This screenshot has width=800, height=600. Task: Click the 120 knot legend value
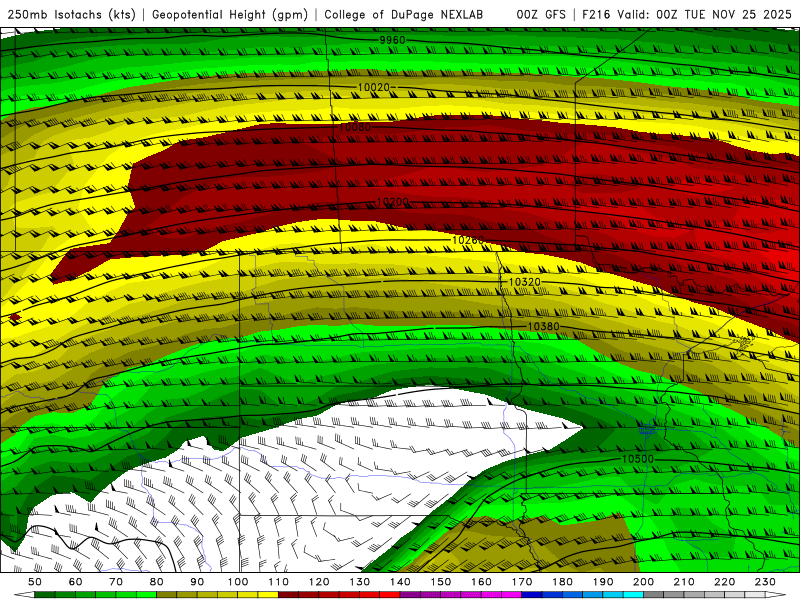[x=319, y=582]
